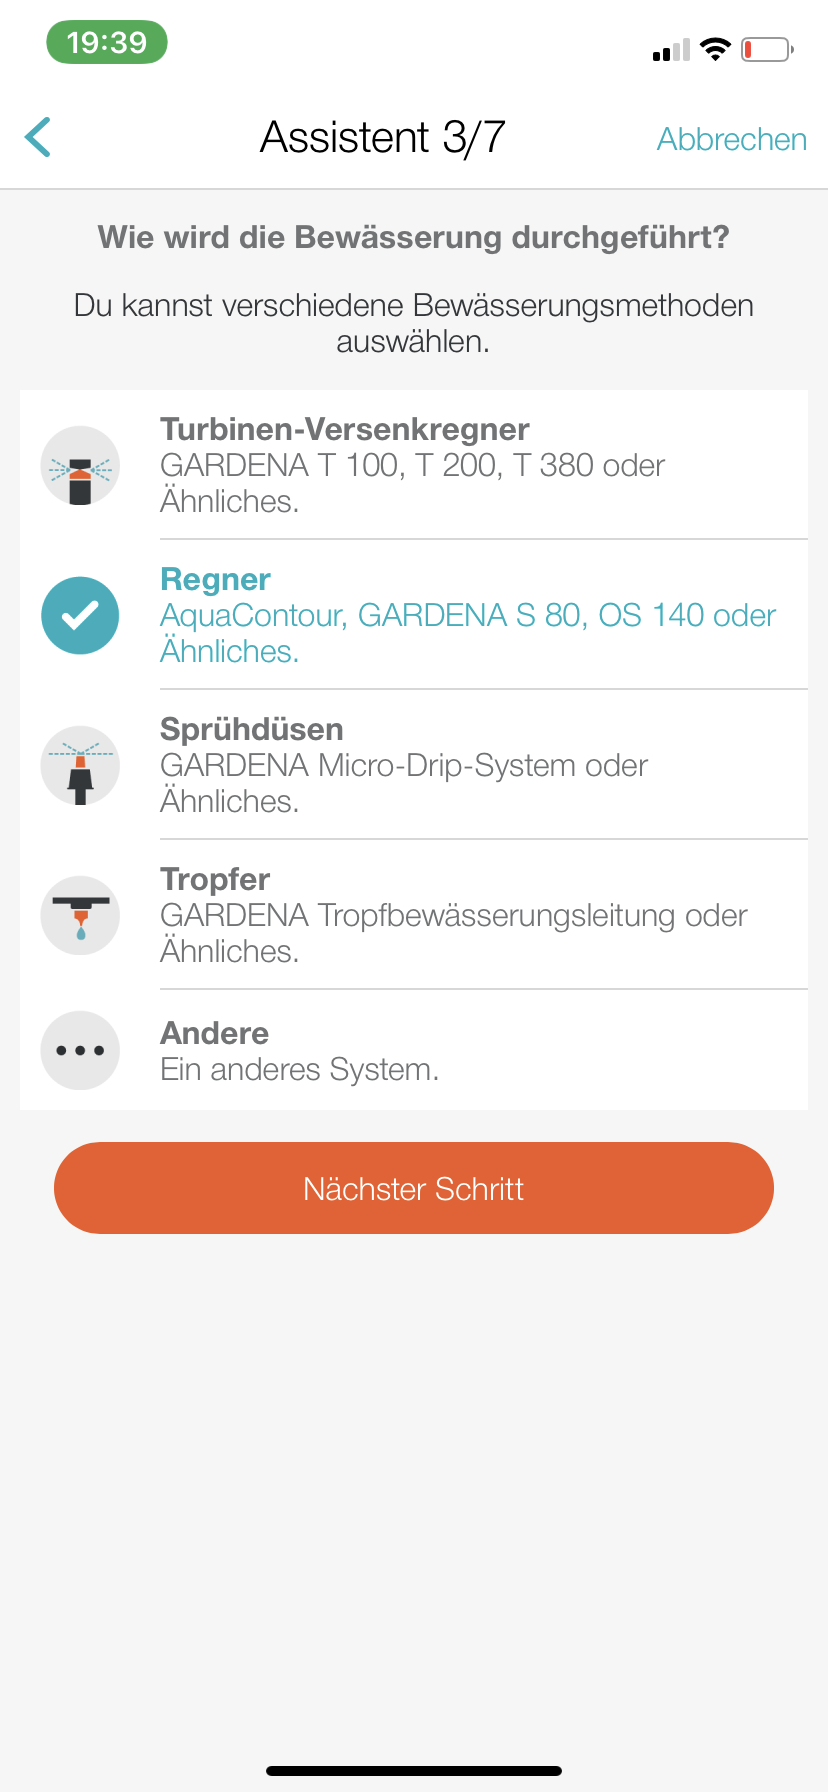
Task: Tap the cellular signal bars
Action: (671, 50)
